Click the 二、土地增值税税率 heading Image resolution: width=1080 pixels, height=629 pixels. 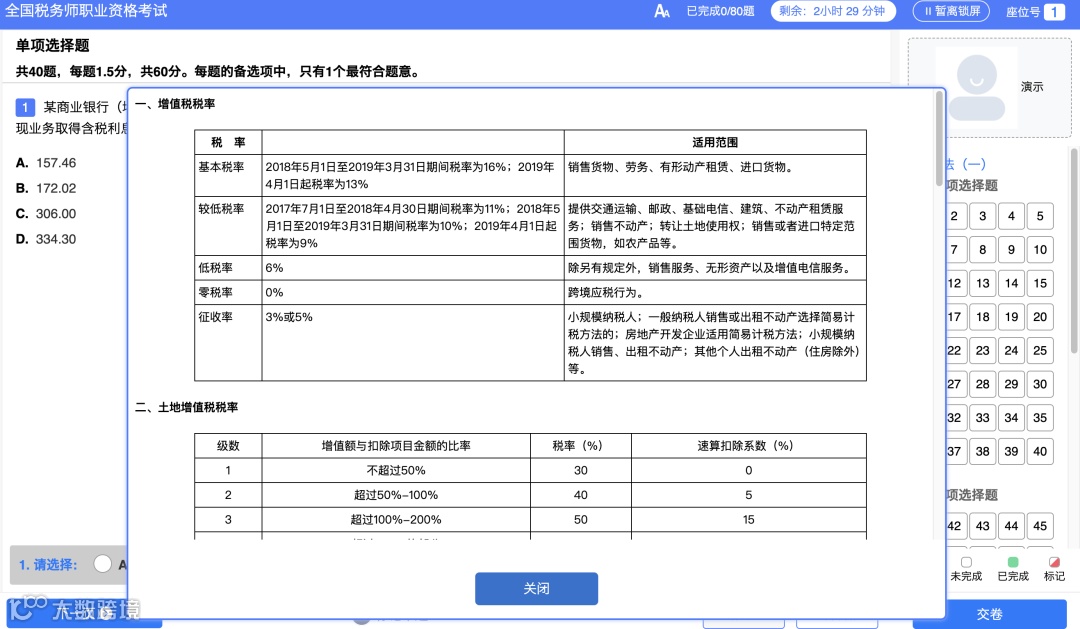point(187,407)
